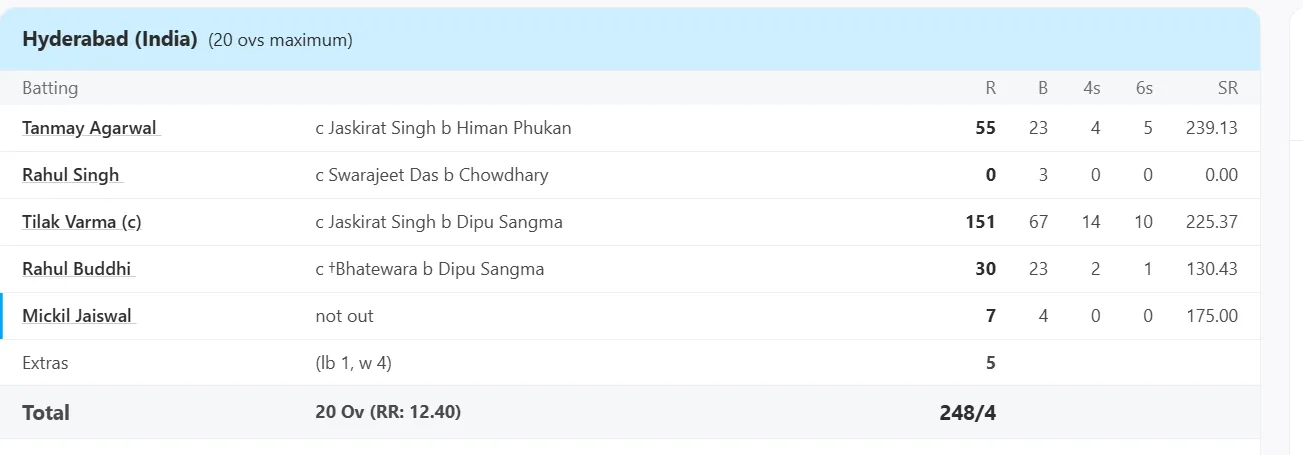
Task: Open Mickil Jaiswal's player link
Action: 77,316
